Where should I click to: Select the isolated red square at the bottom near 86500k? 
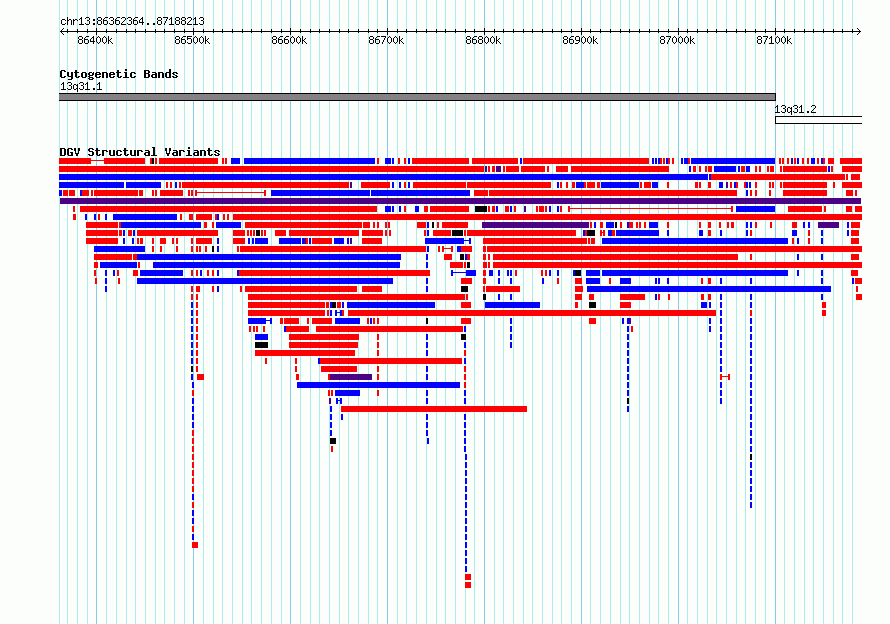click(x=195, y=545)
